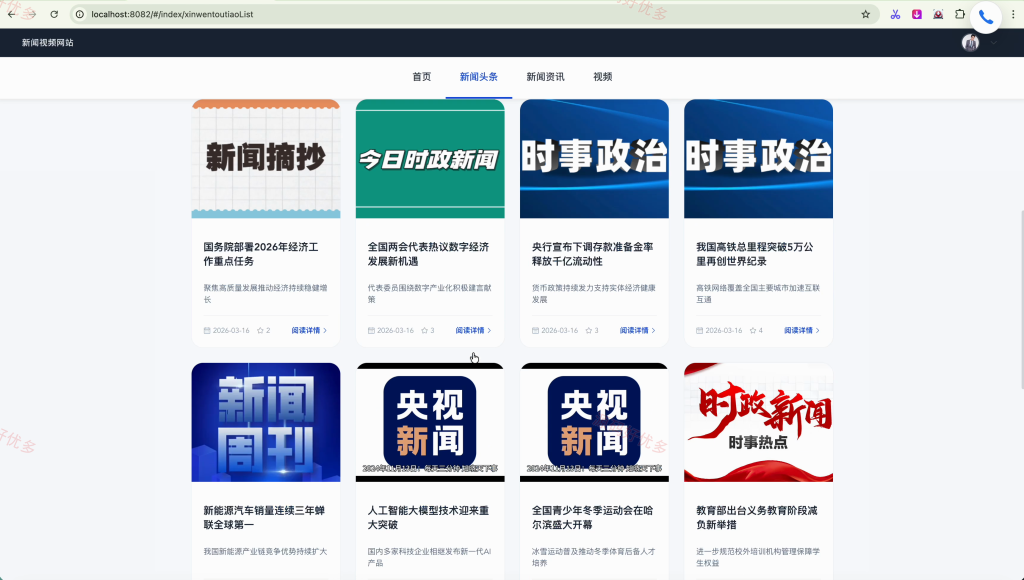Open title 我国高铁总里程突破5万公里
This screenshot has width=1024, height=580.
click(754, 254)
